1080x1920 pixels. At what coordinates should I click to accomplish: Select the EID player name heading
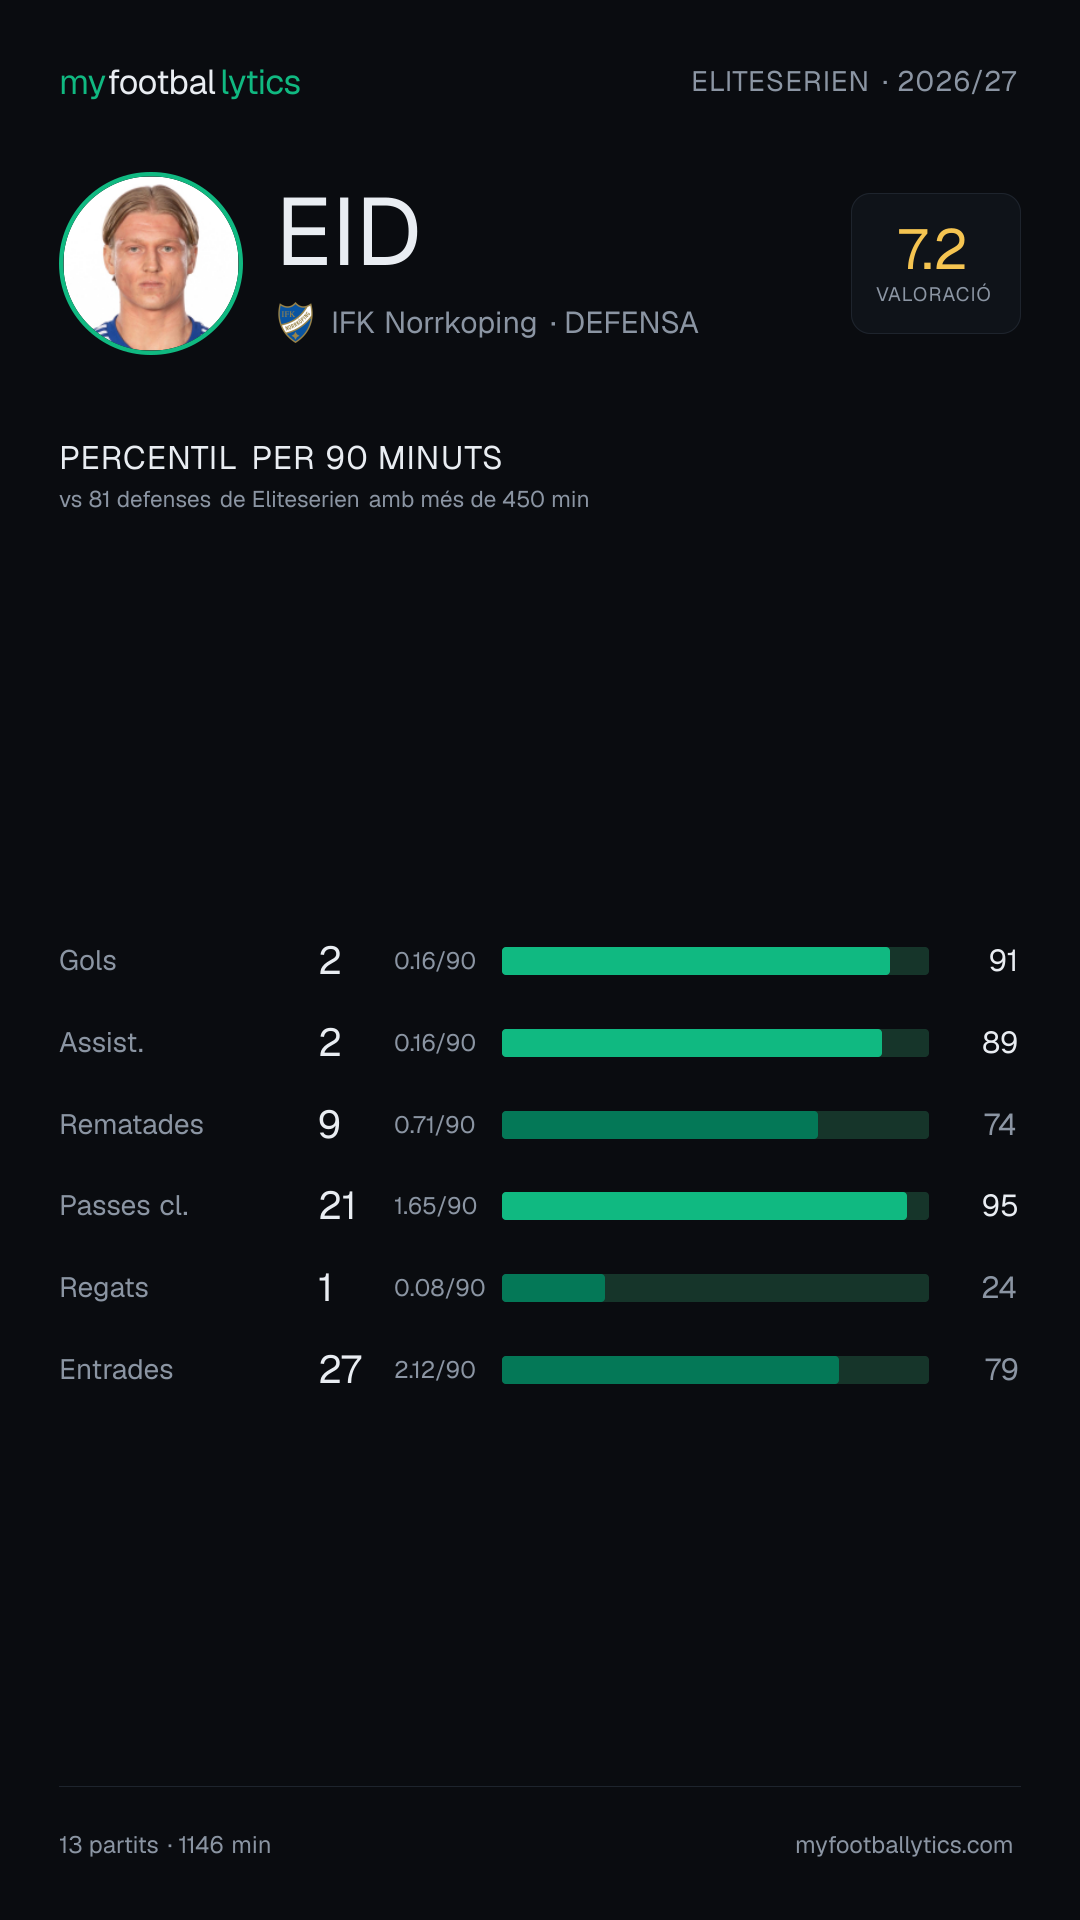[349, 233]
